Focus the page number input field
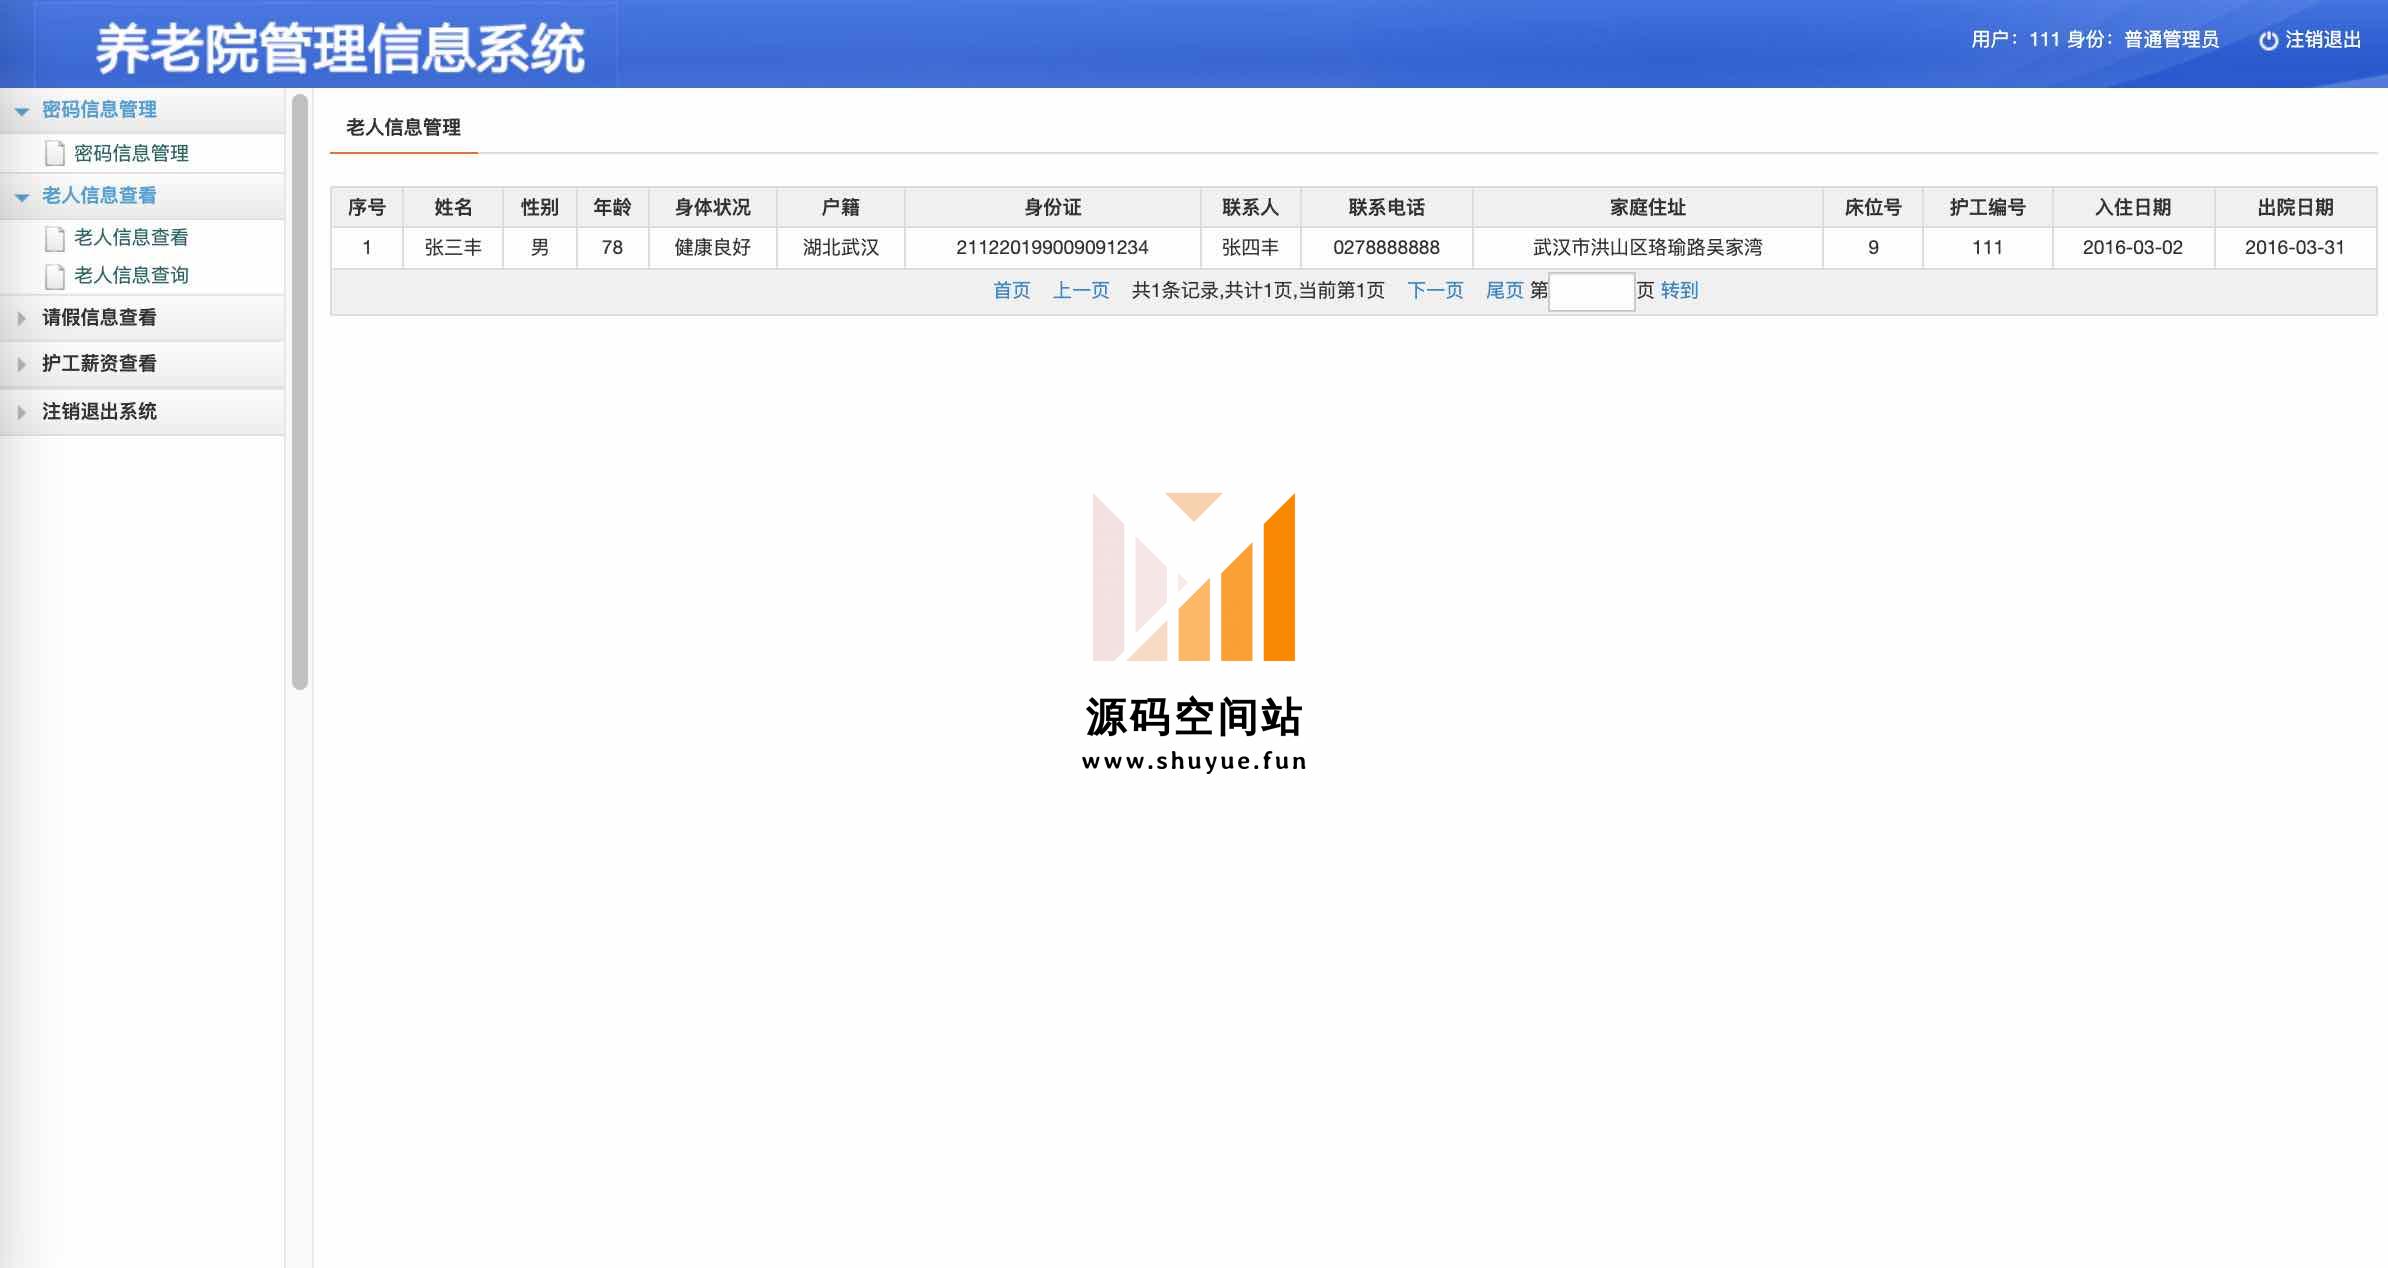 coord(1592,291)
